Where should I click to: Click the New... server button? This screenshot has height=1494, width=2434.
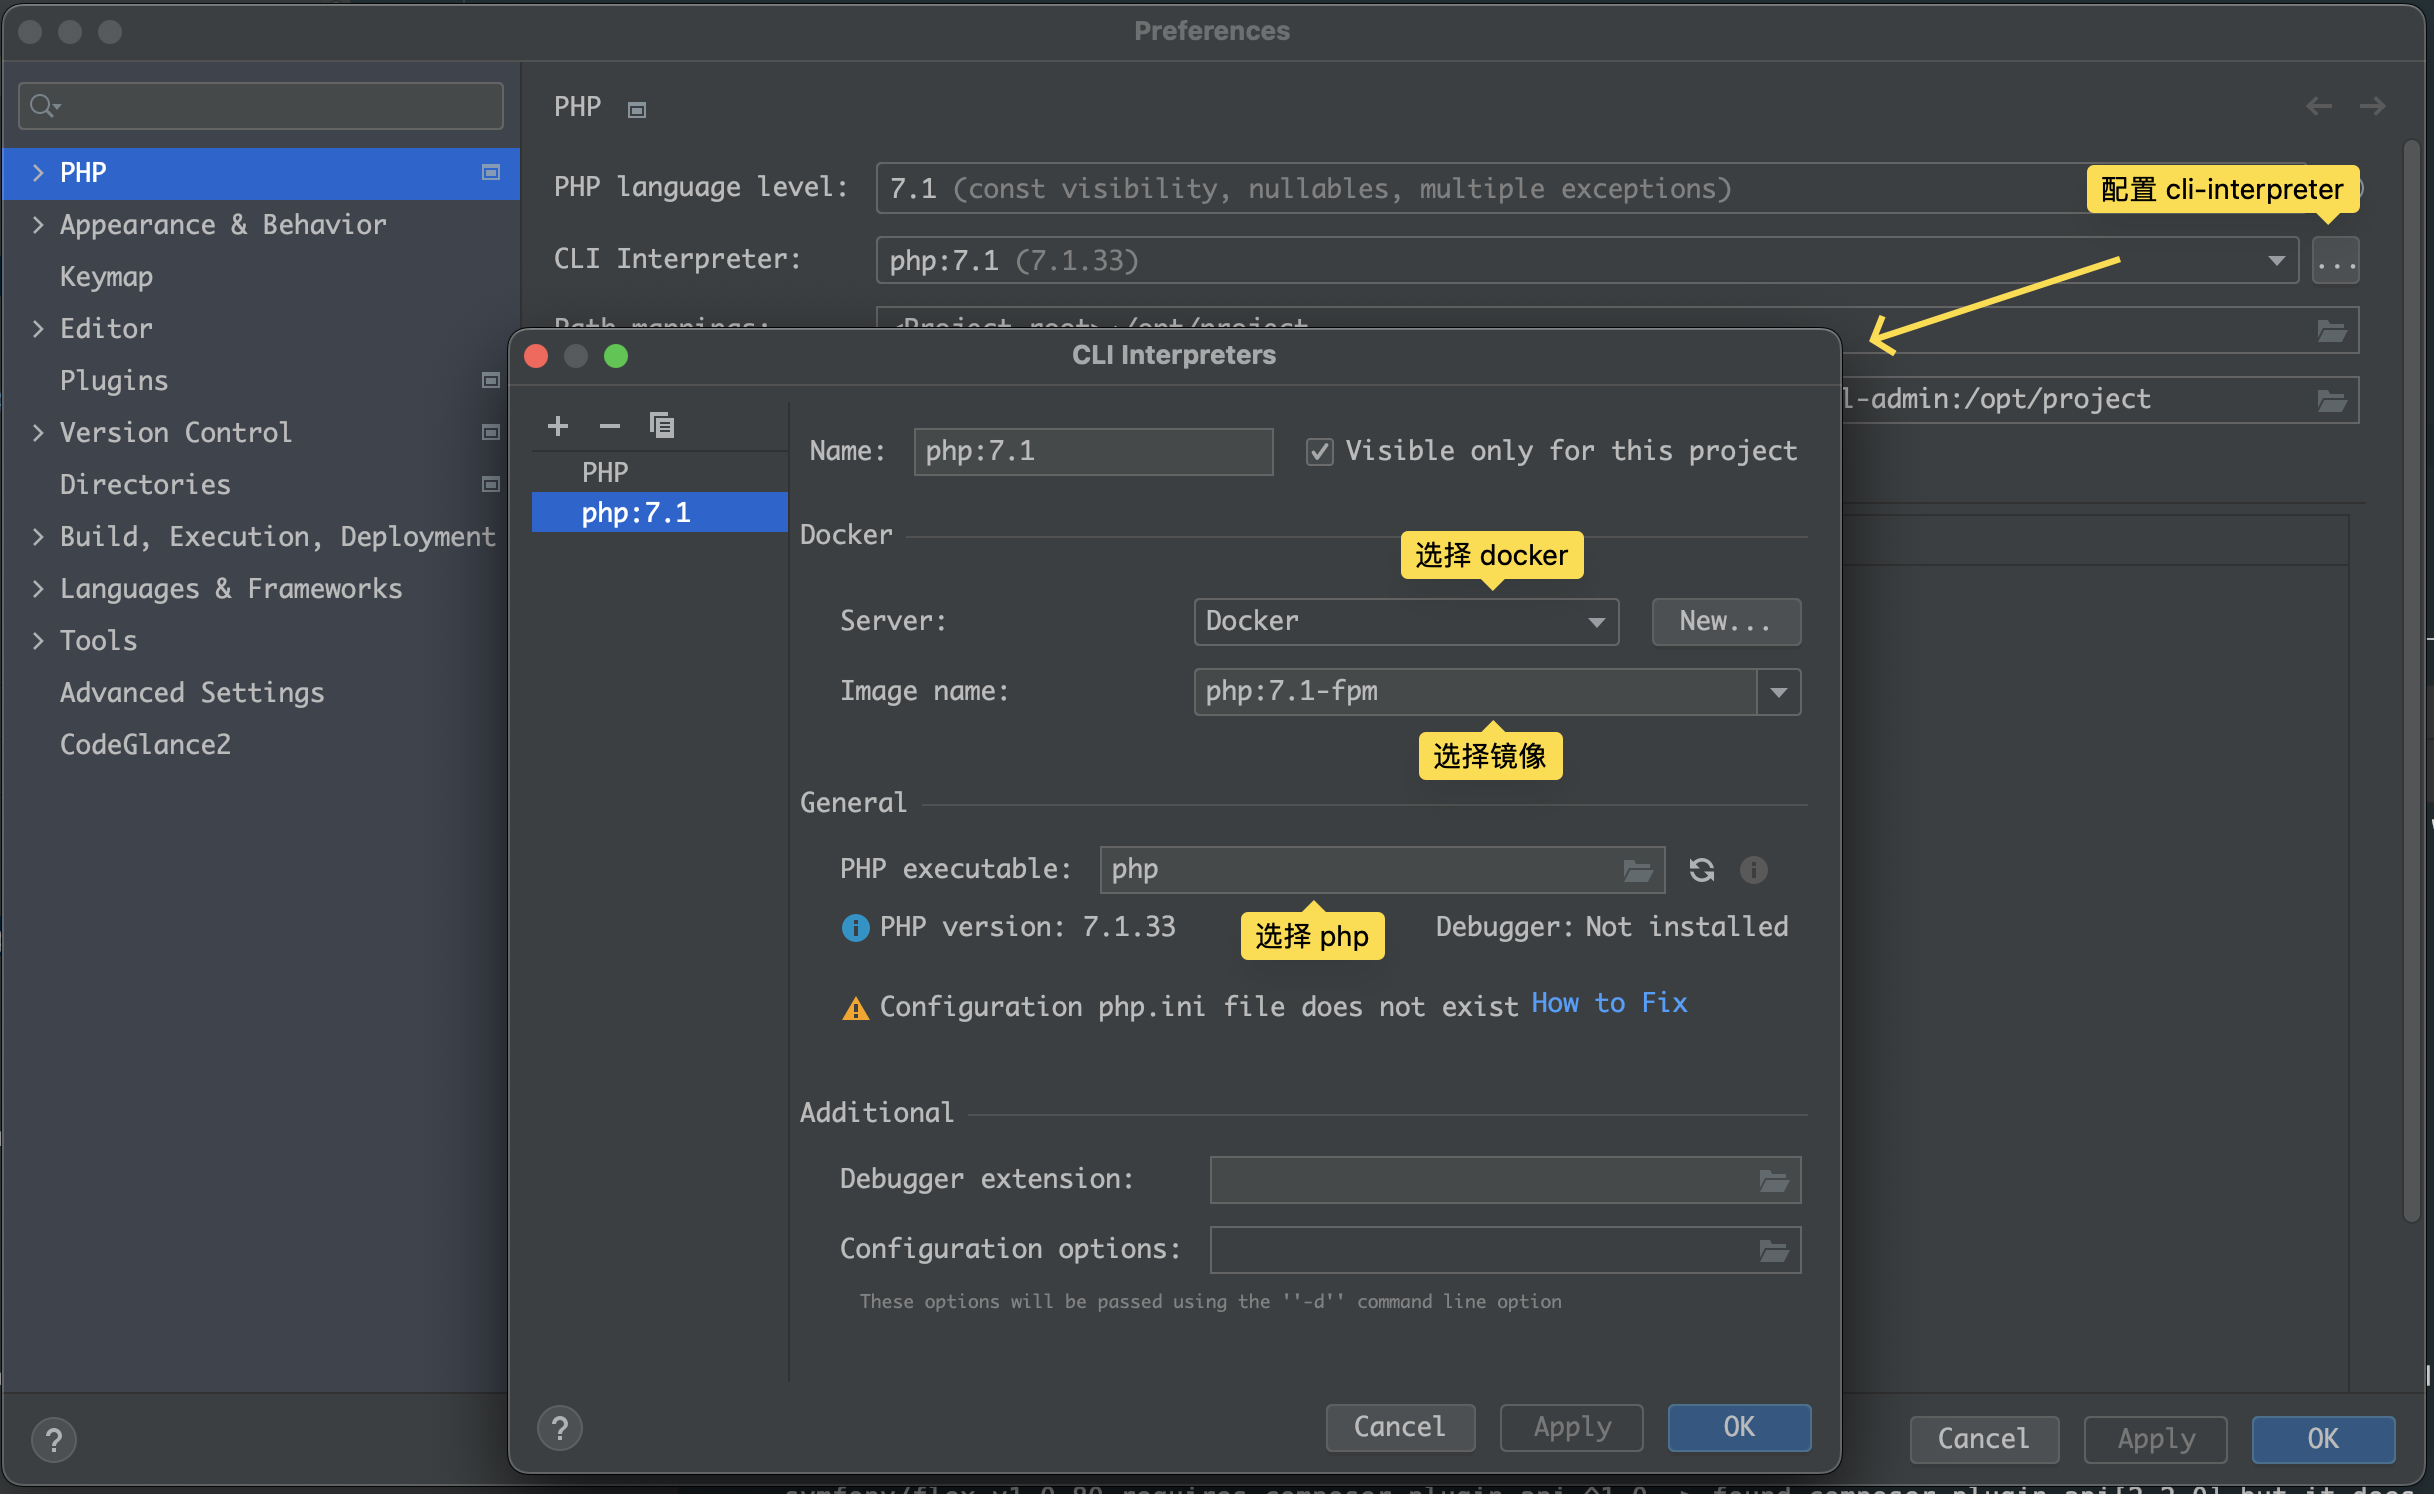point(1725,622)
